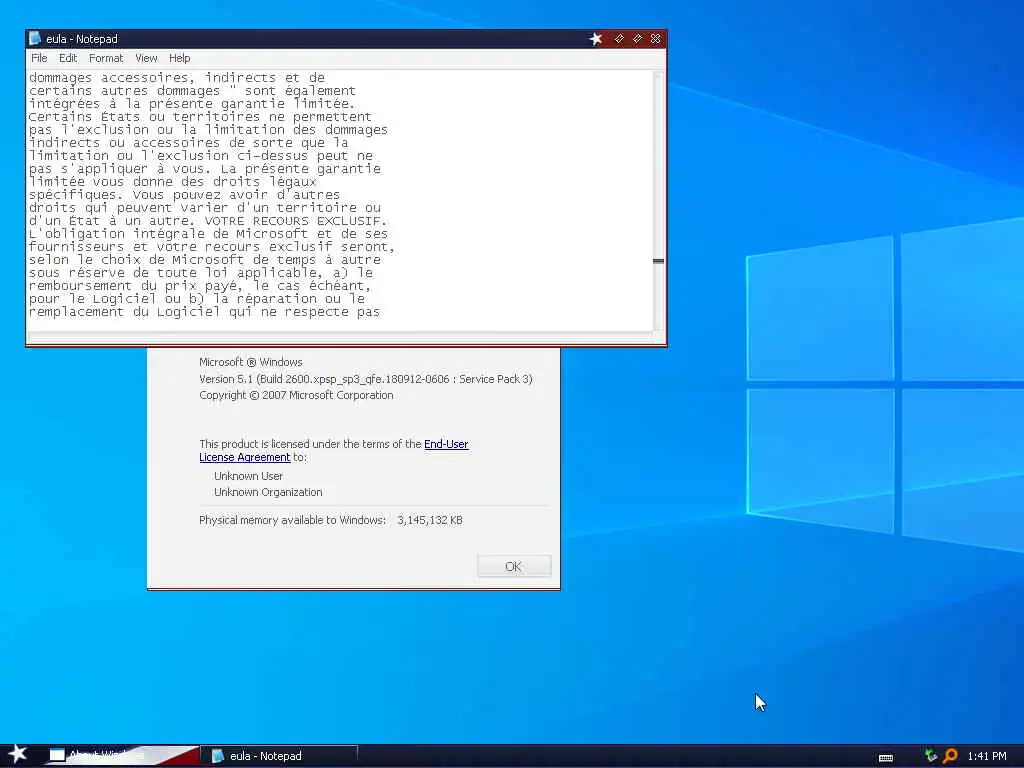
Task: Open the Help menu in Notepad
Action: coord(180,58)
